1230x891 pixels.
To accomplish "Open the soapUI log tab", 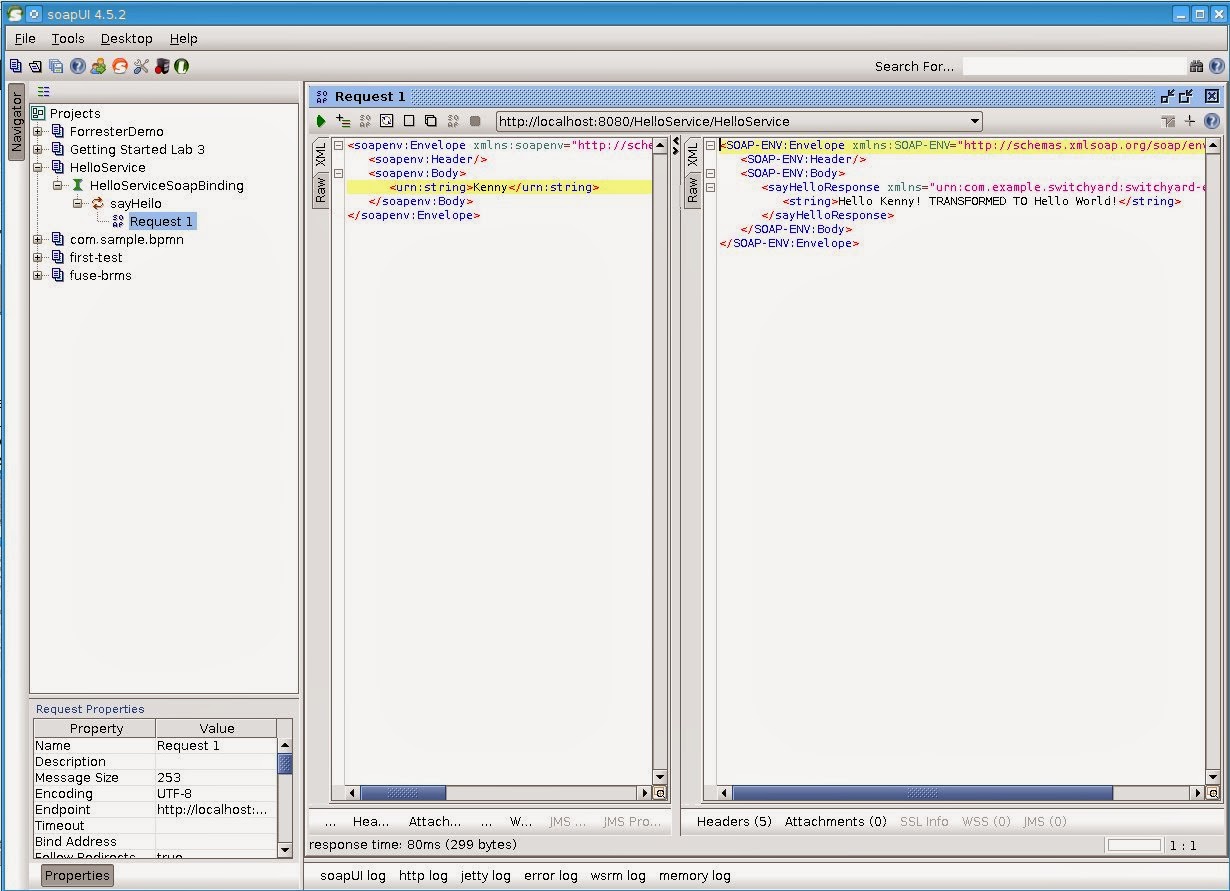I will (352, 875).
